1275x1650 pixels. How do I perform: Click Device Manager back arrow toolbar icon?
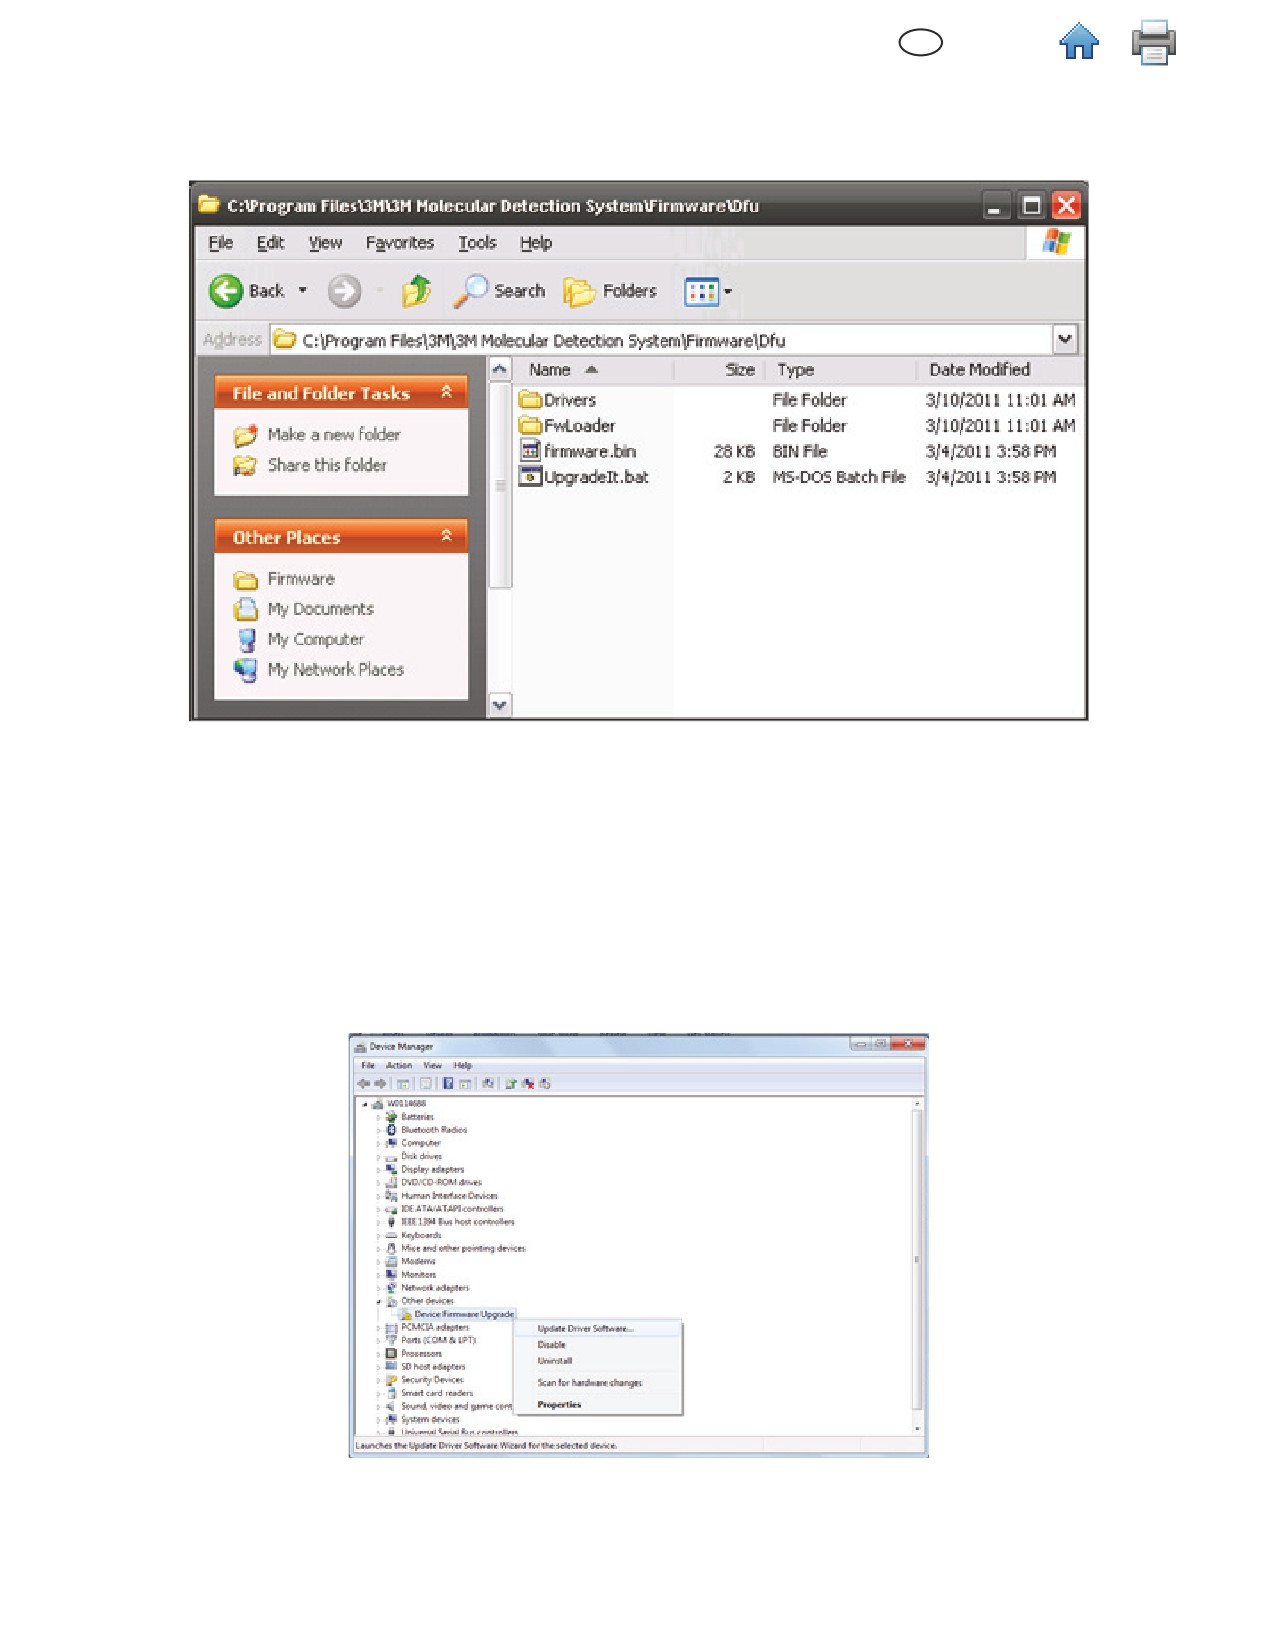363,1084
